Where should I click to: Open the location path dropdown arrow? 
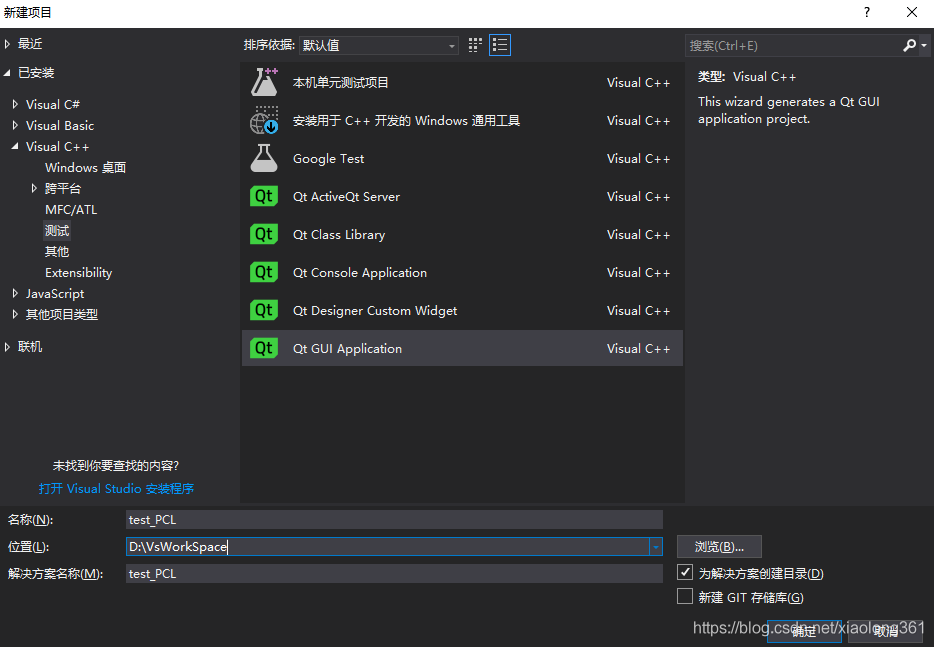[x=656, y=546]
